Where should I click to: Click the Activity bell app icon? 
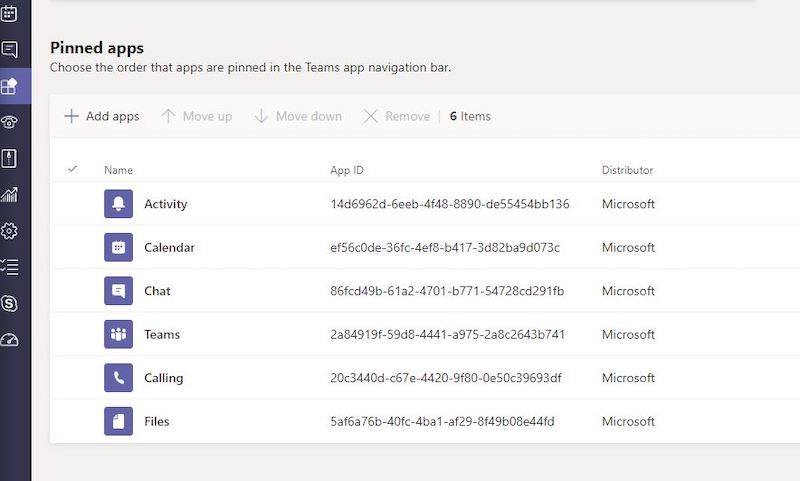tap(118, 204)
